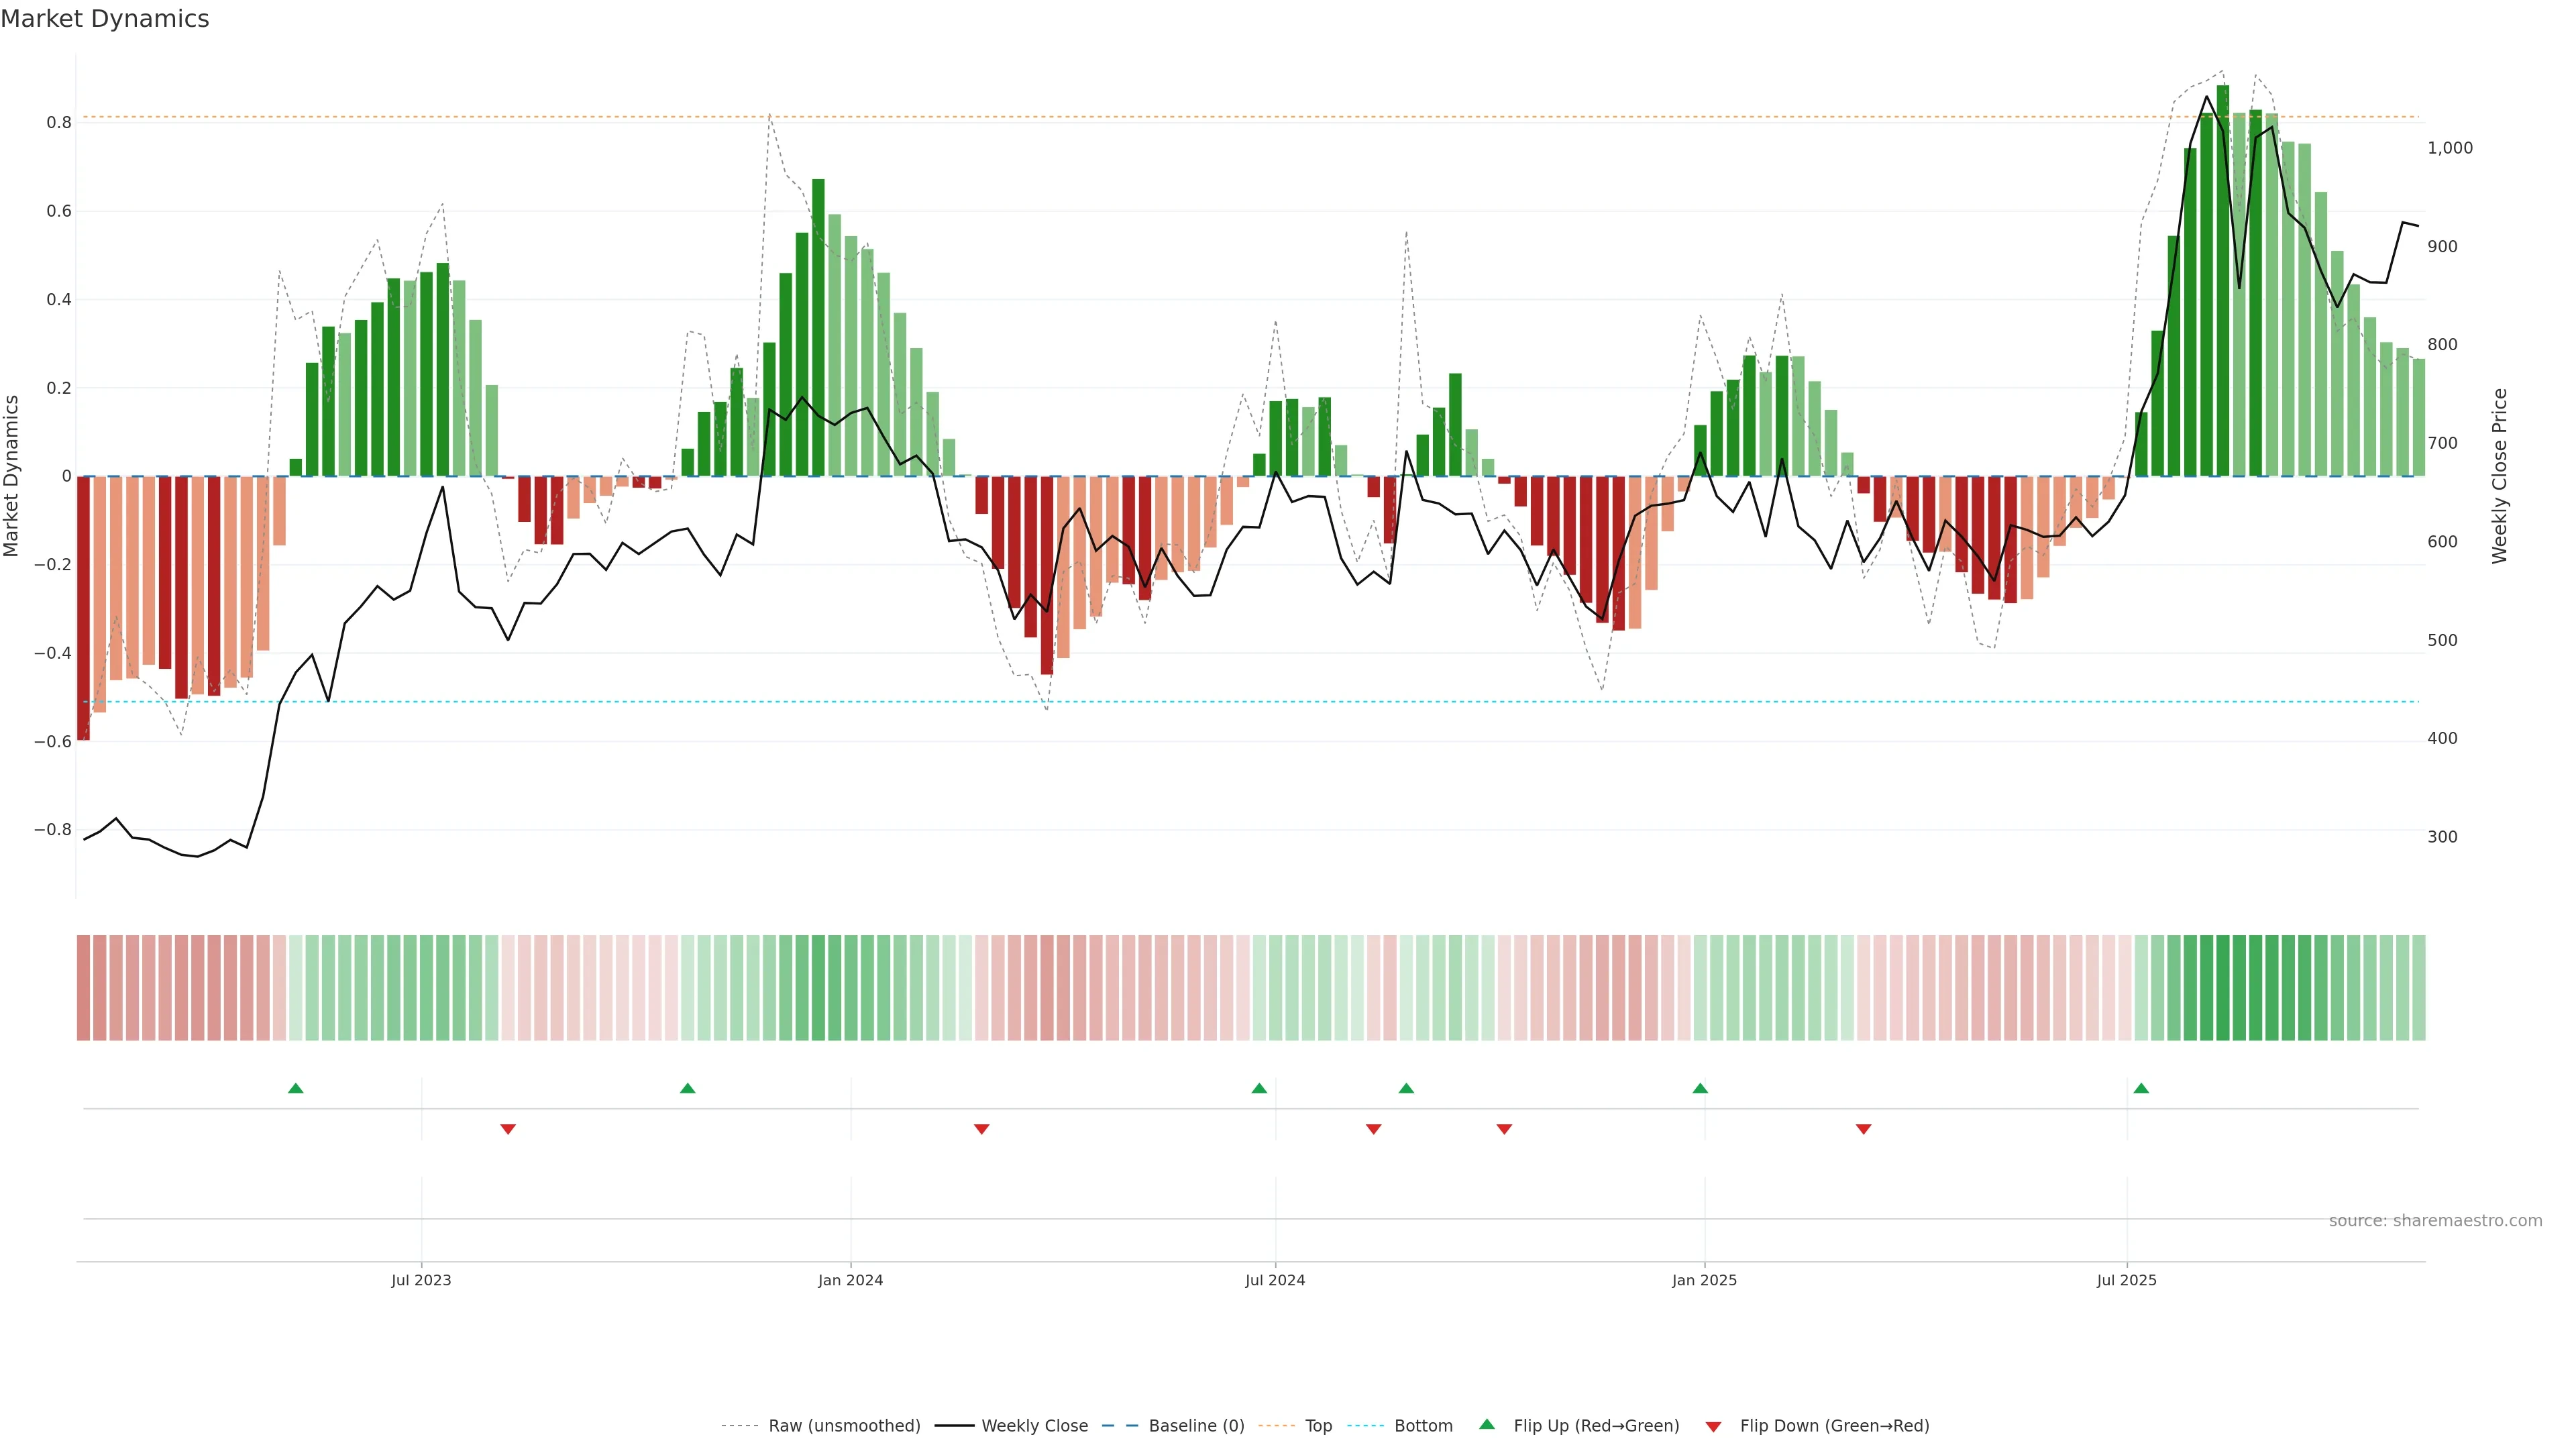Viewport: 2576px width, 1449px height.
Task: Click the Jul 2024 x-axis label
Action: (x=1275, y=1280)
